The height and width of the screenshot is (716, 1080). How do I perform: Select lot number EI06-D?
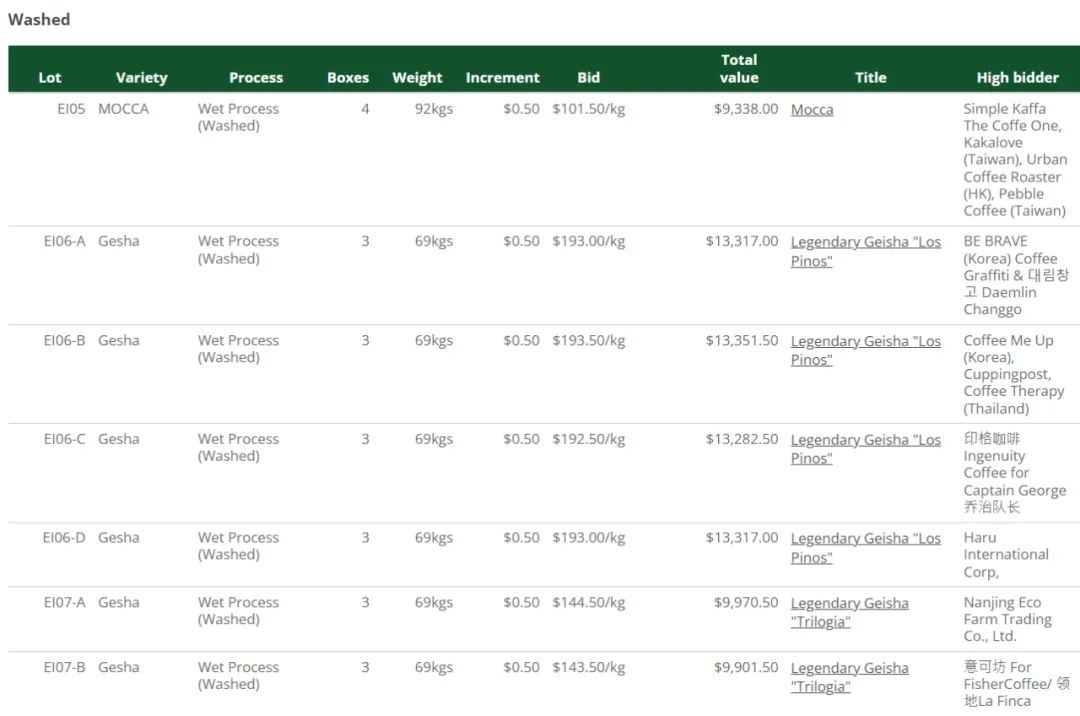[x=65, y=537]
